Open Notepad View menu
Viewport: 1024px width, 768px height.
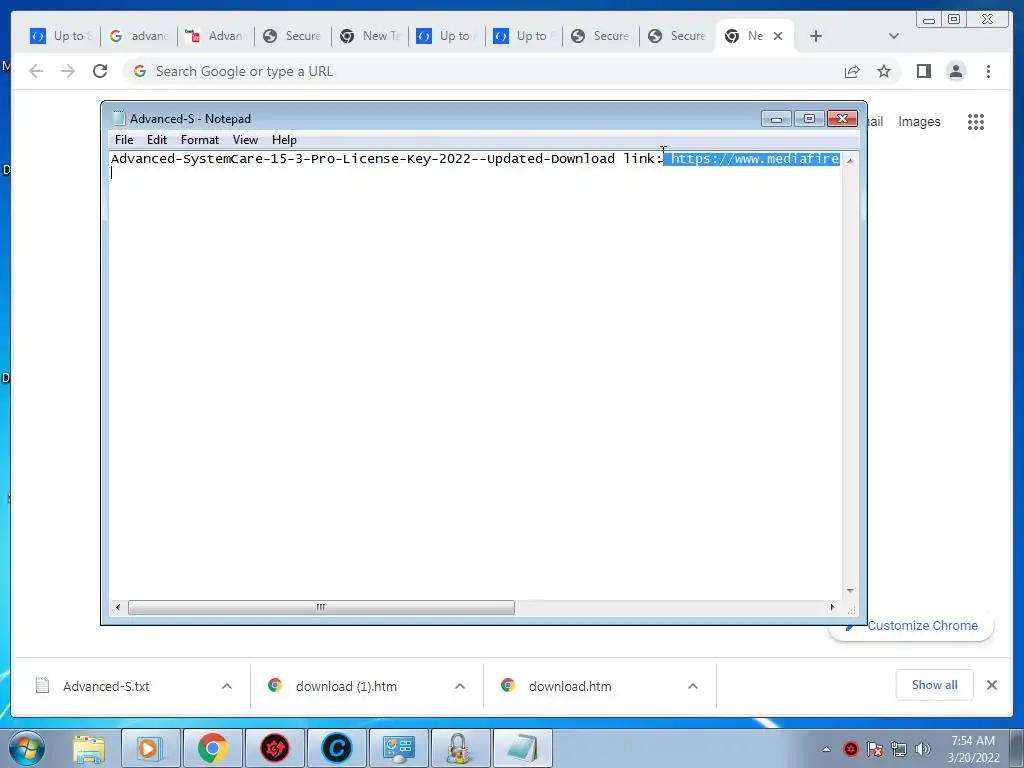(x=246, y=140)
